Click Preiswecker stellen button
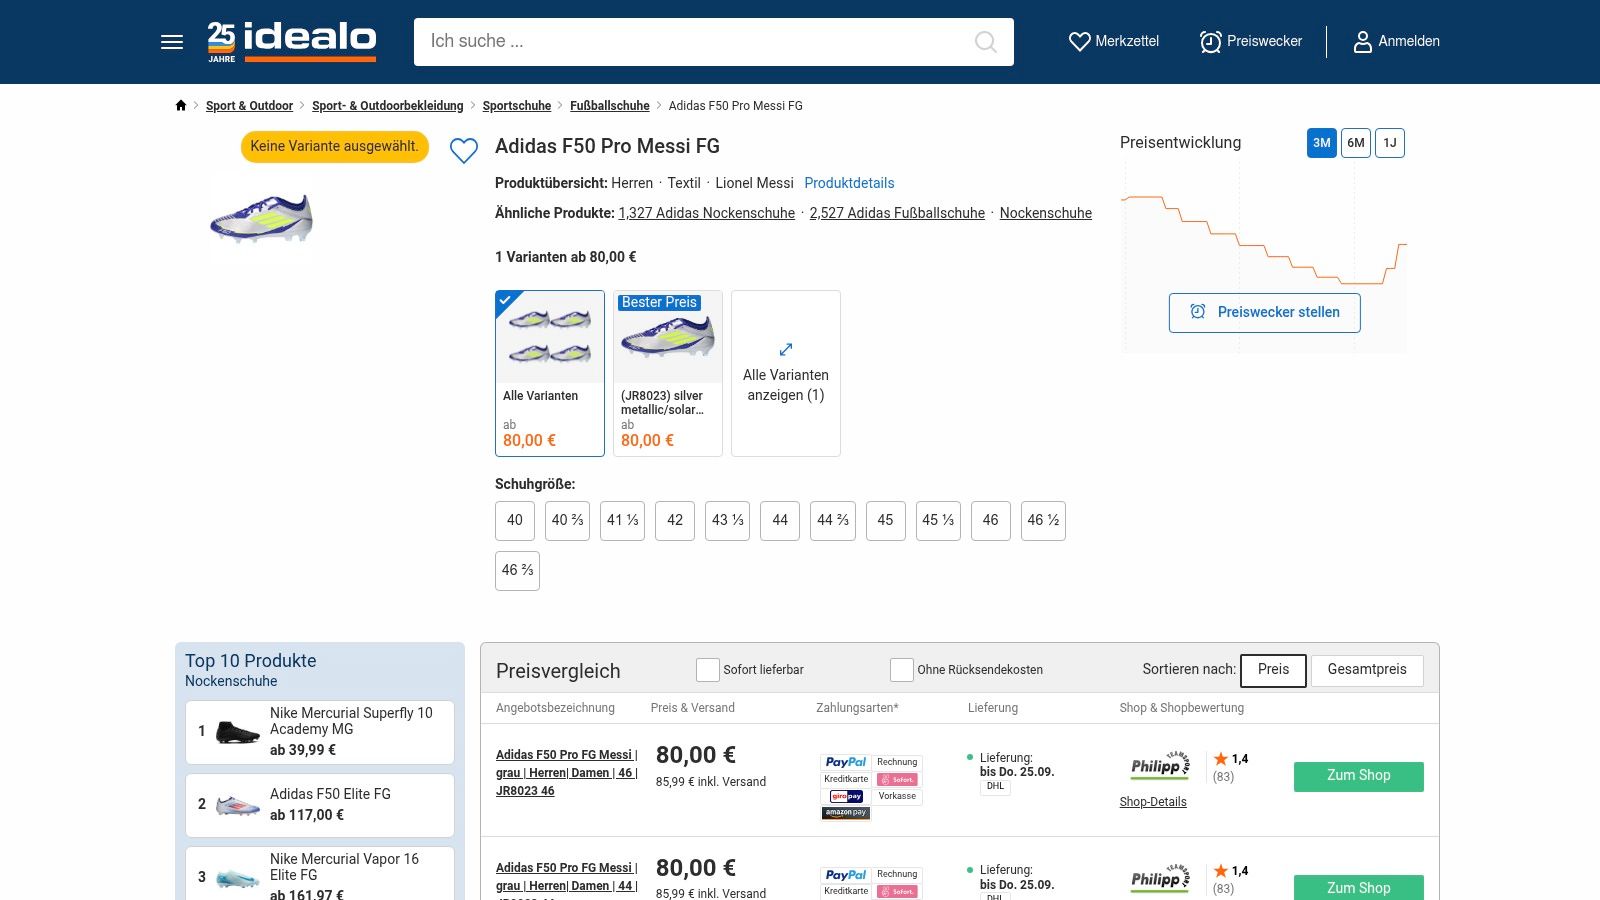The width and height of the screenshot is (1600, 900). pos(1265,313)
